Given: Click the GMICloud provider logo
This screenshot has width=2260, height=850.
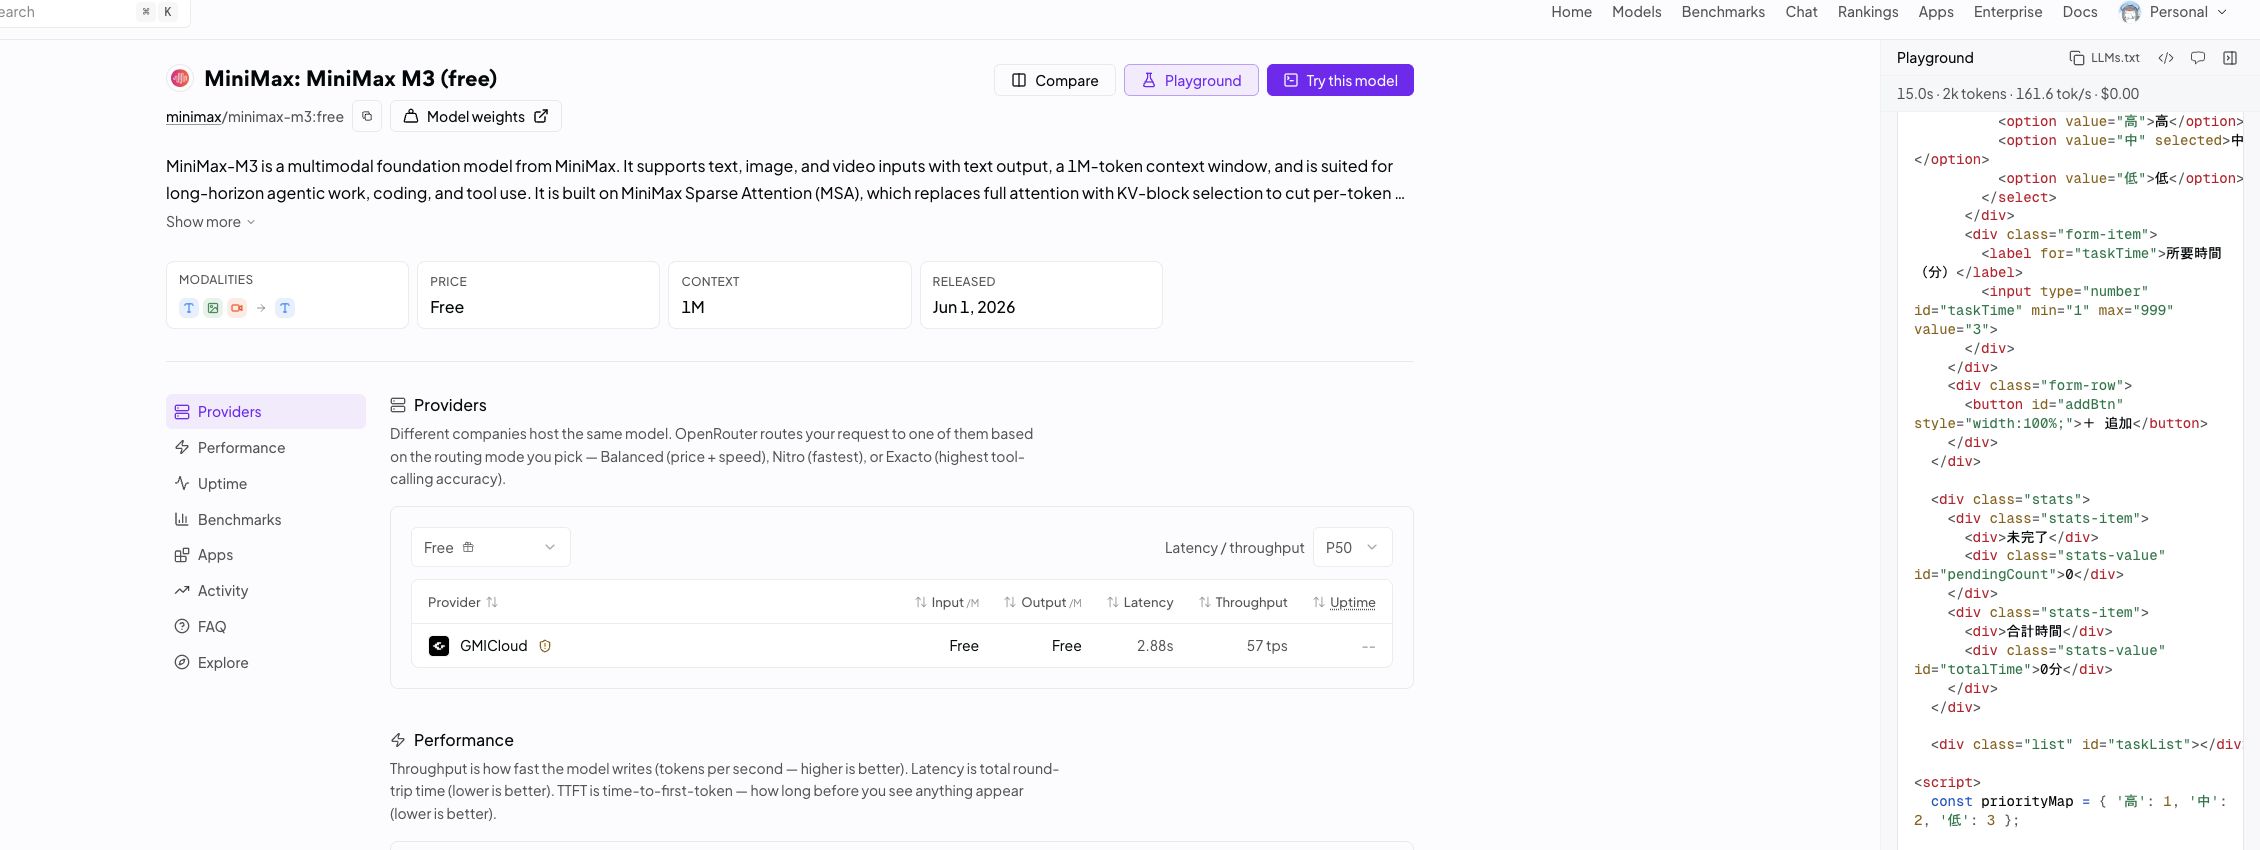Looking at the screenshot, I should click(439, 646).
